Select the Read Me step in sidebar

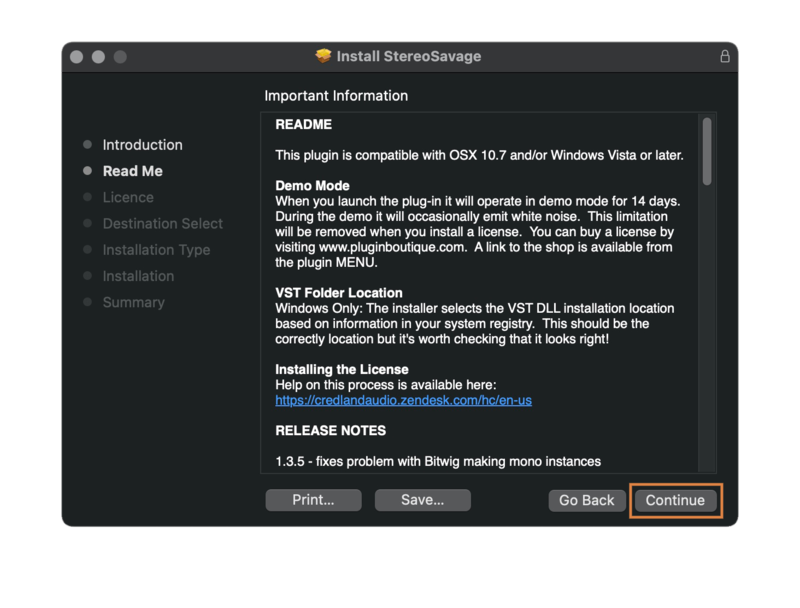coord(132,171)
